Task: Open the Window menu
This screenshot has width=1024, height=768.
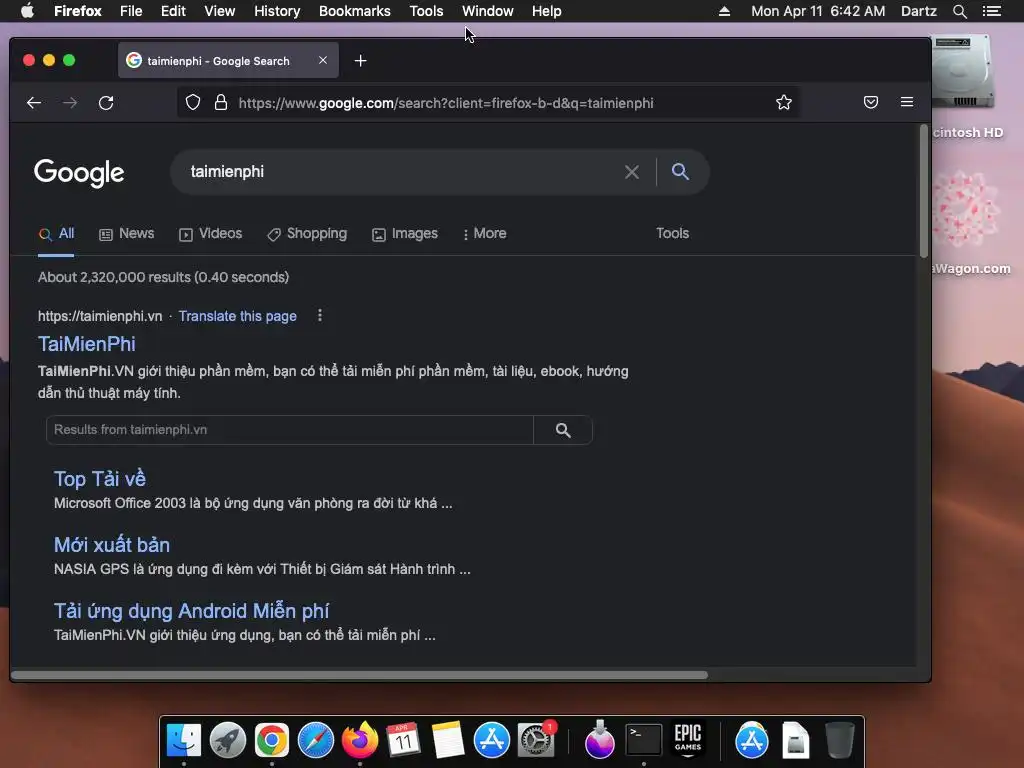Action: pyautogui.click(x=488, y=11)
